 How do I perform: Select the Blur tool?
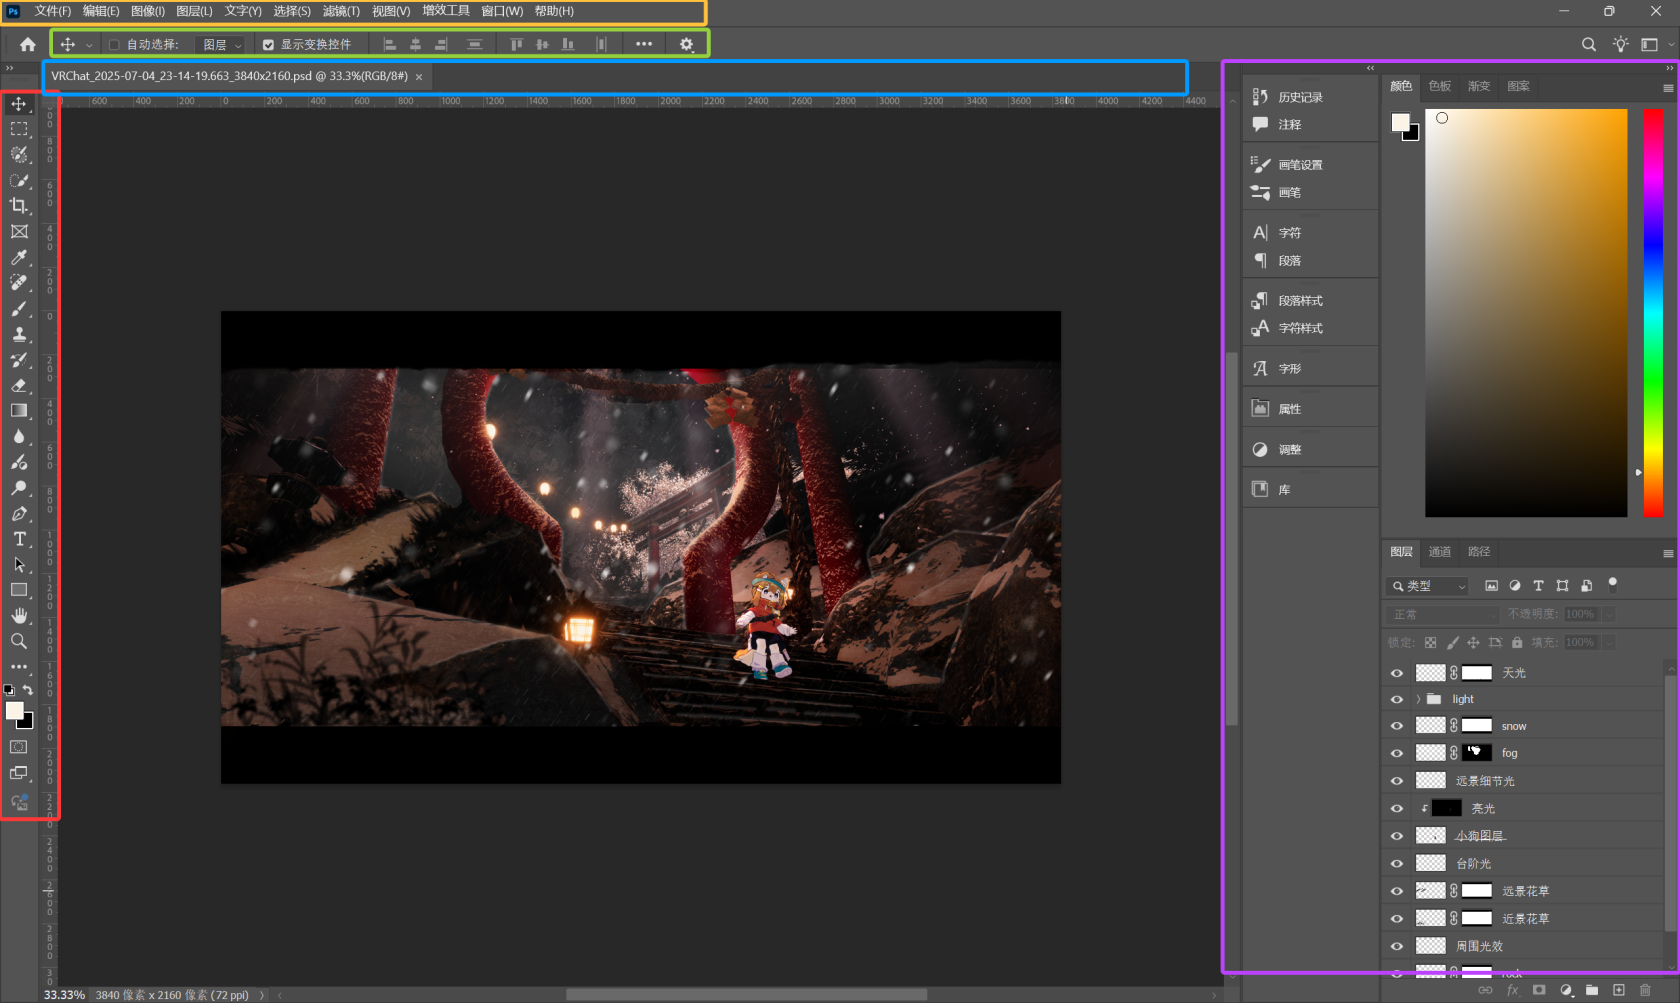19,436
